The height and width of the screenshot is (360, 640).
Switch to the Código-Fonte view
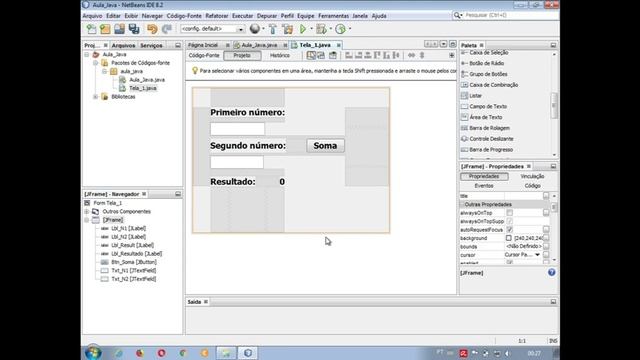point(204,56)
